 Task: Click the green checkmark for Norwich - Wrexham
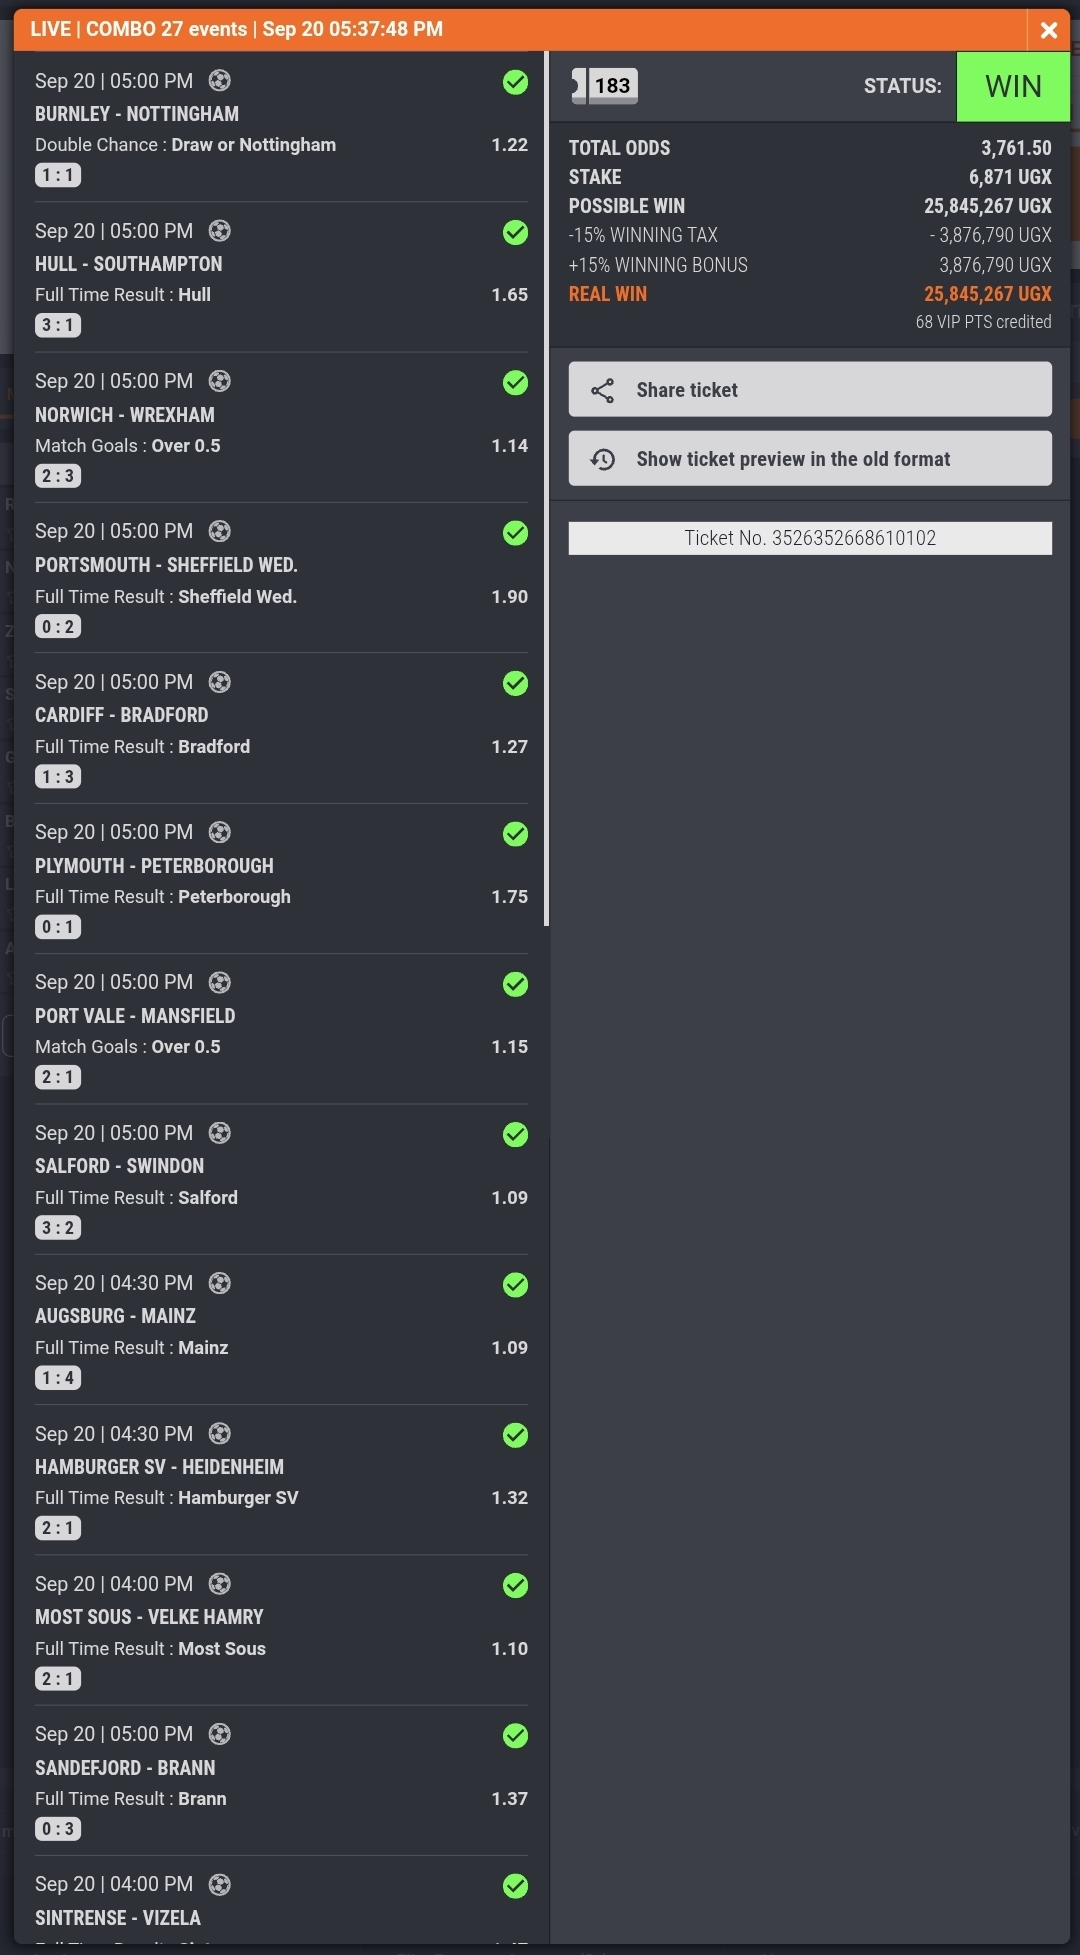click(x=515, y=383)
